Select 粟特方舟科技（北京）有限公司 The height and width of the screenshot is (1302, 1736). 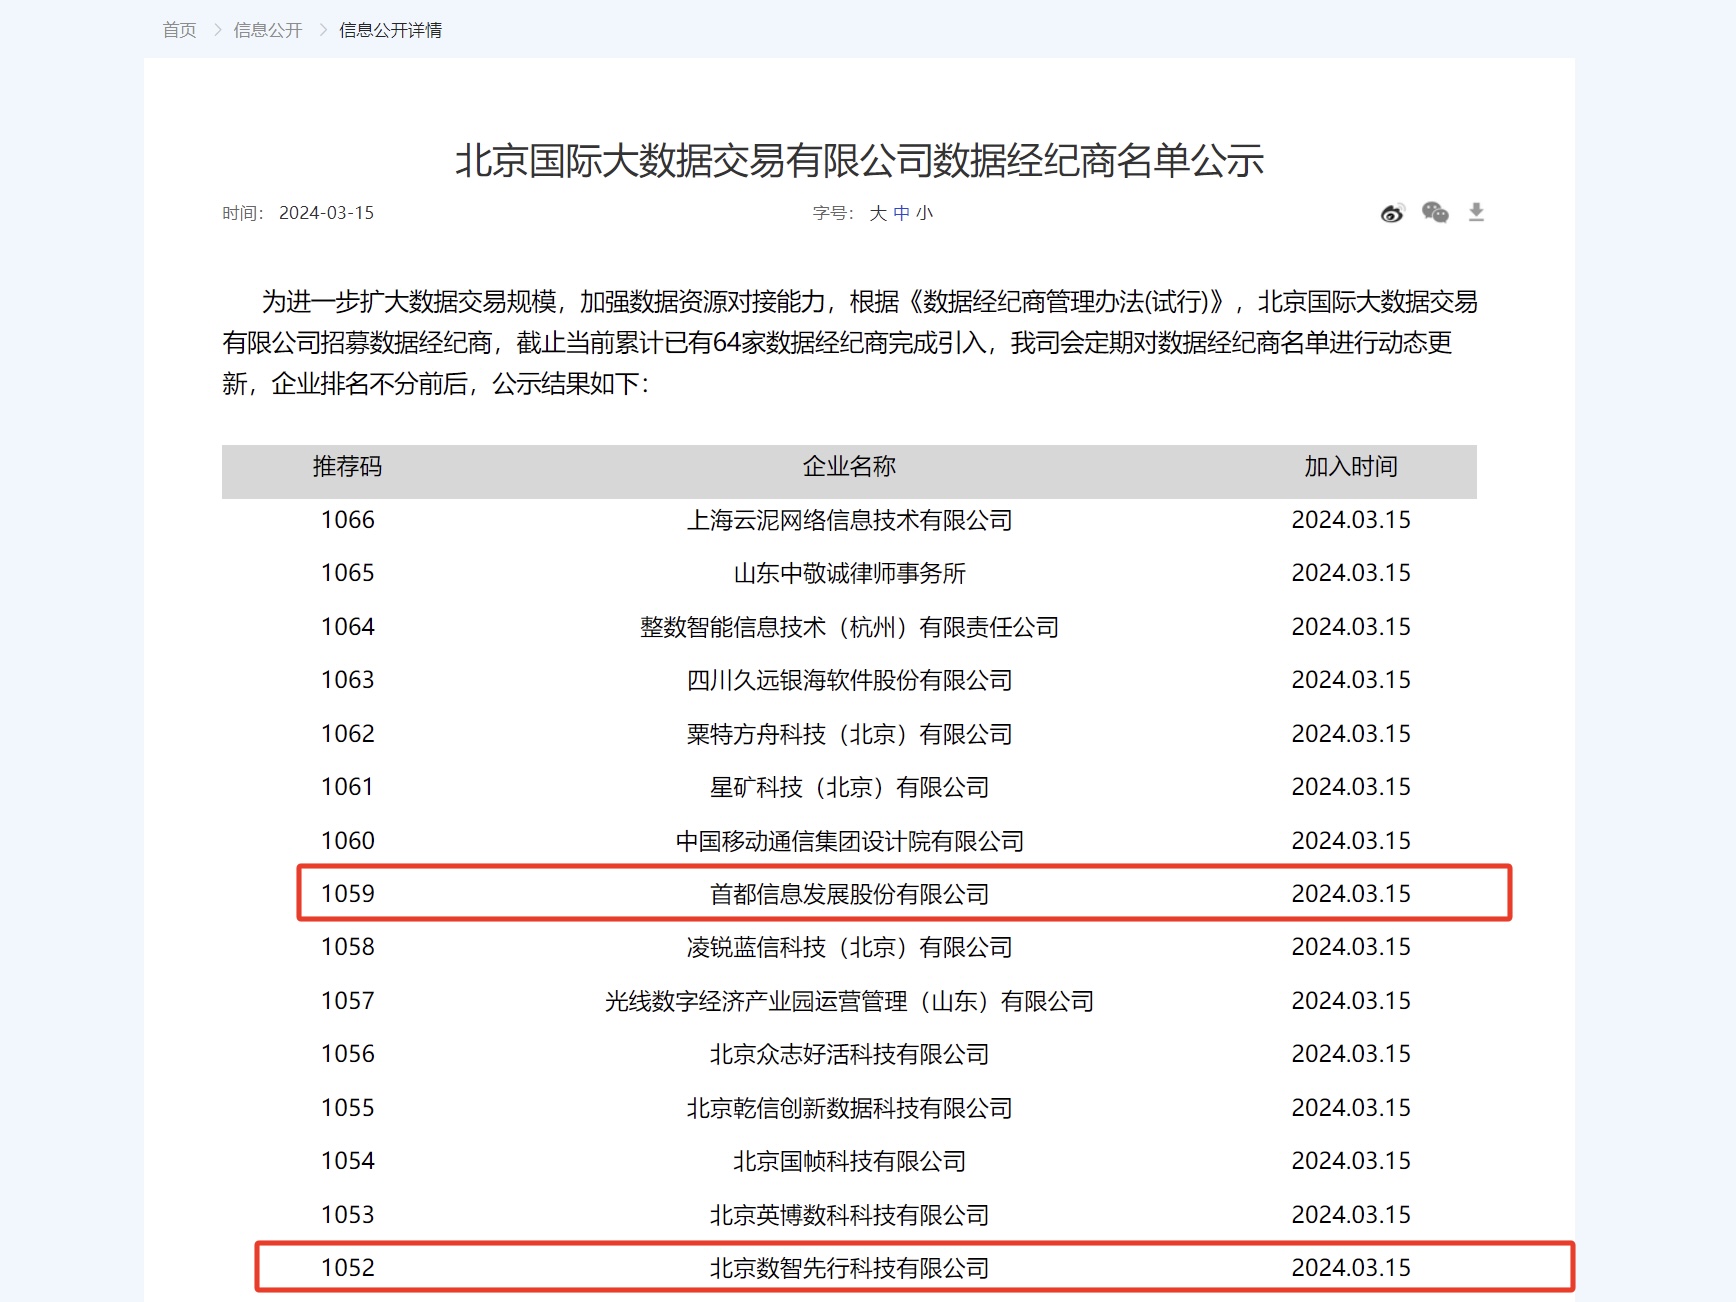coord(849,735)
